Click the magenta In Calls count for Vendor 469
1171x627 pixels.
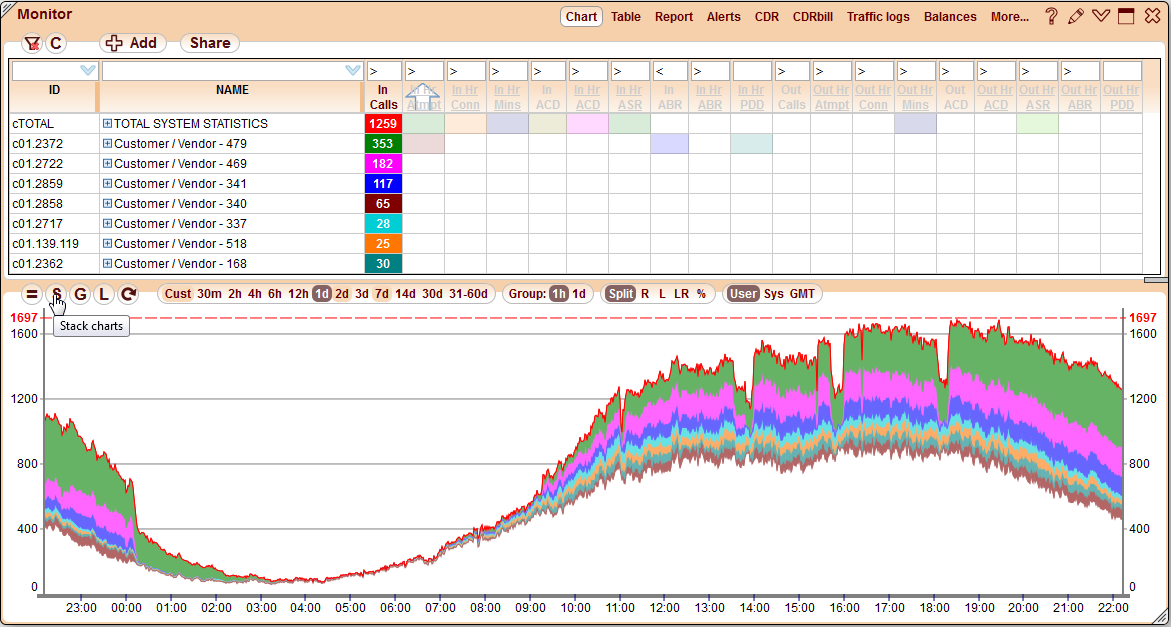pyautogui.click(x=381, y=163)
